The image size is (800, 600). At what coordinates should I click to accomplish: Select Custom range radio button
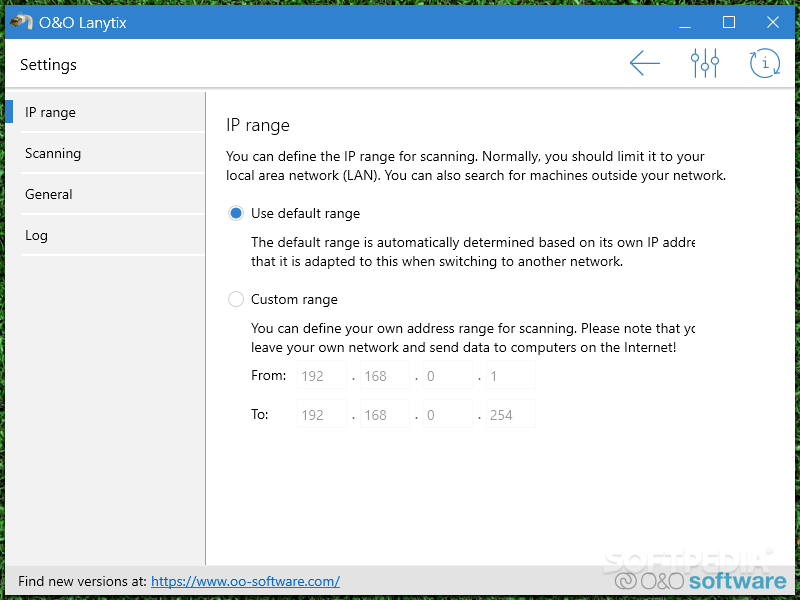coord(236,299)
